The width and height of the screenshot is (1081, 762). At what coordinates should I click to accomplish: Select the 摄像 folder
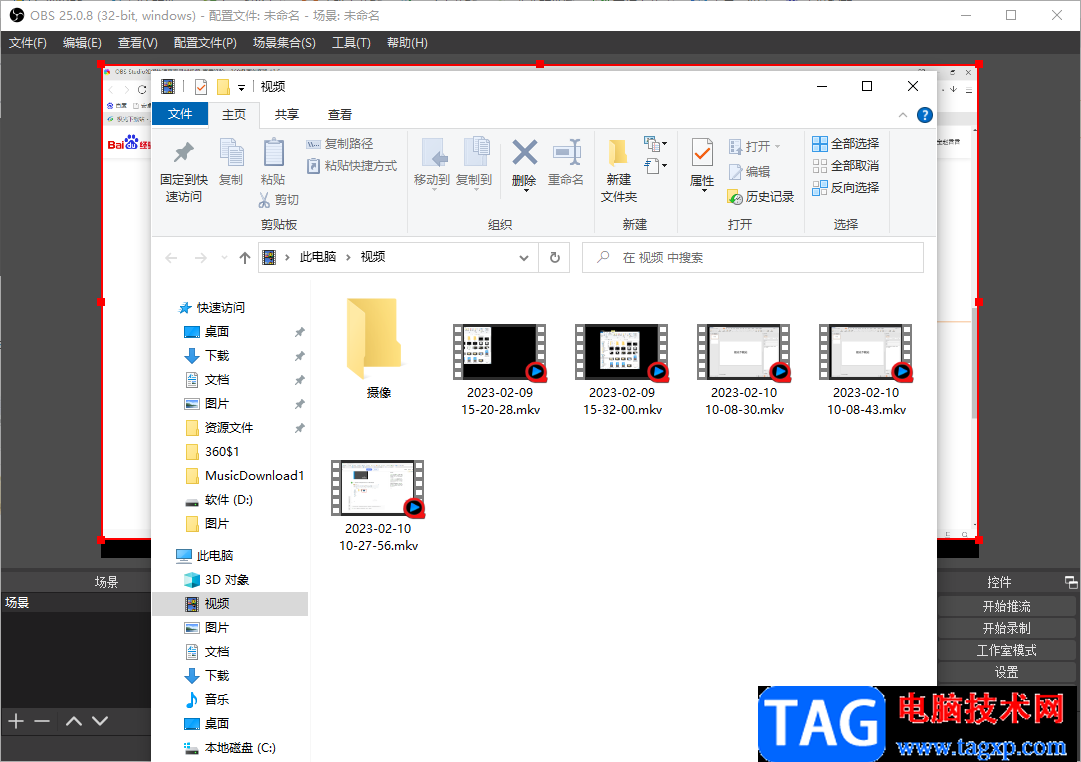[378, 349]
